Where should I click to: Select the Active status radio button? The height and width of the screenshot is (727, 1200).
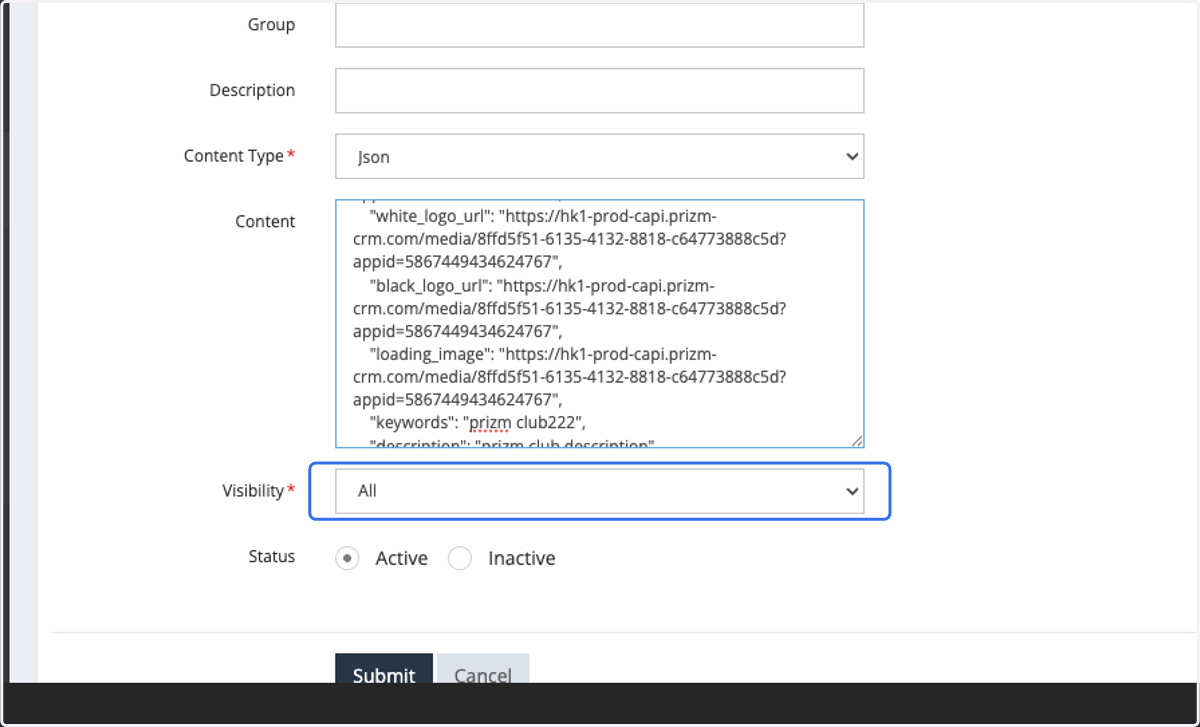[347, 558]
